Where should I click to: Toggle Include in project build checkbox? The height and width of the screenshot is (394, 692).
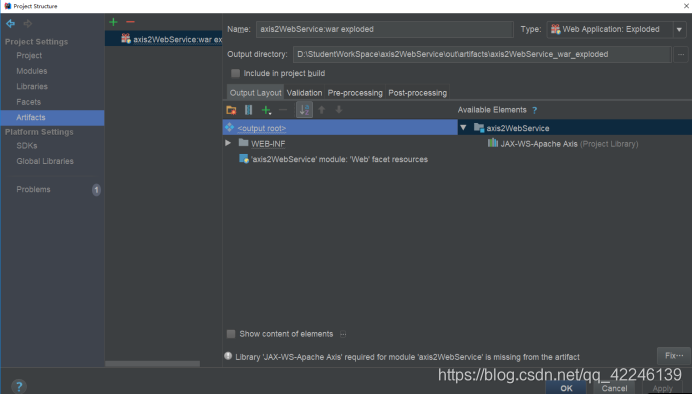236,73
